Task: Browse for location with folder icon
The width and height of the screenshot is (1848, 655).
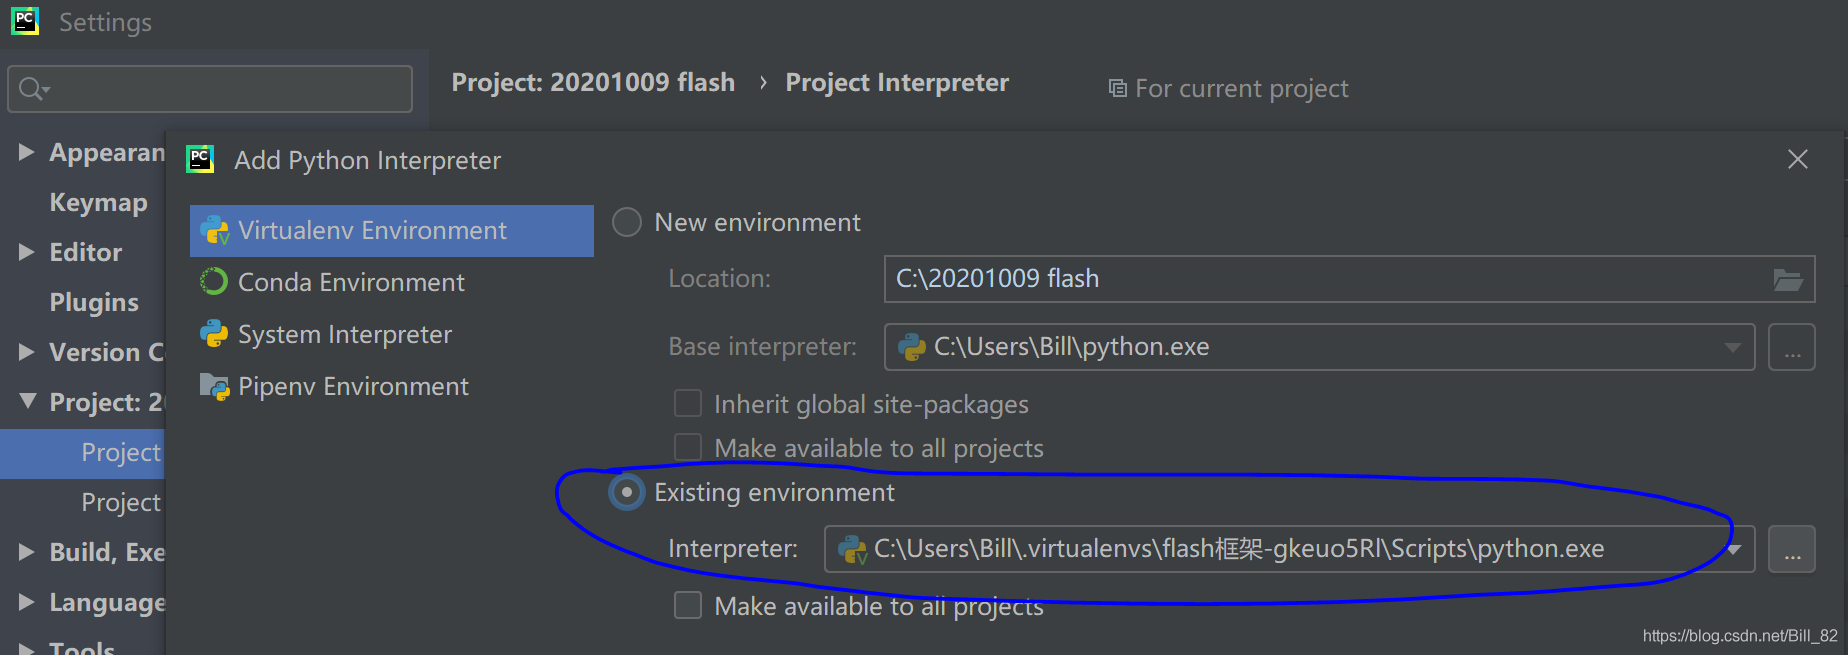Action: pos(1788,279)
